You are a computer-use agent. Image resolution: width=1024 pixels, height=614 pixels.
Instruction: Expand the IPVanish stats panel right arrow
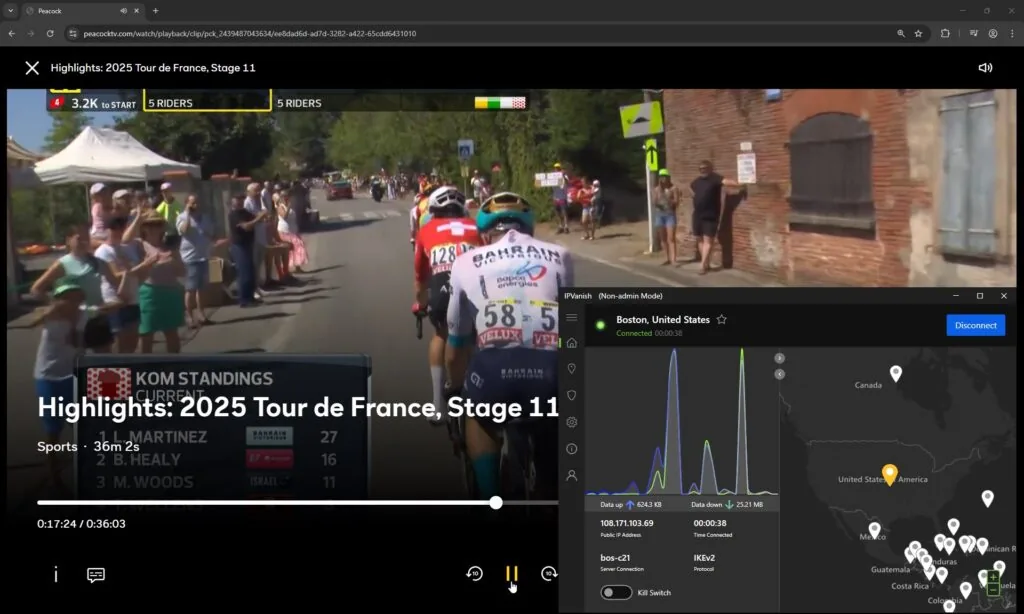[x=779, y=359]
